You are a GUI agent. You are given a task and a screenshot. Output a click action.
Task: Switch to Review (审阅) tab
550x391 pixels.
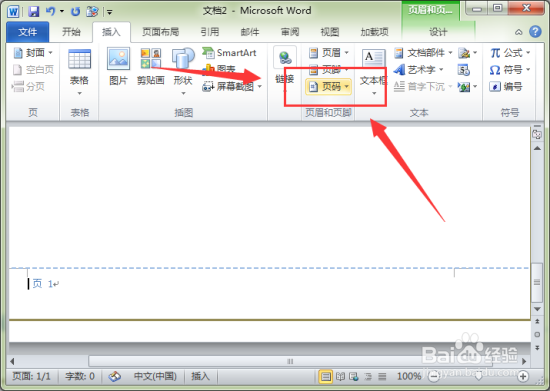290,32
